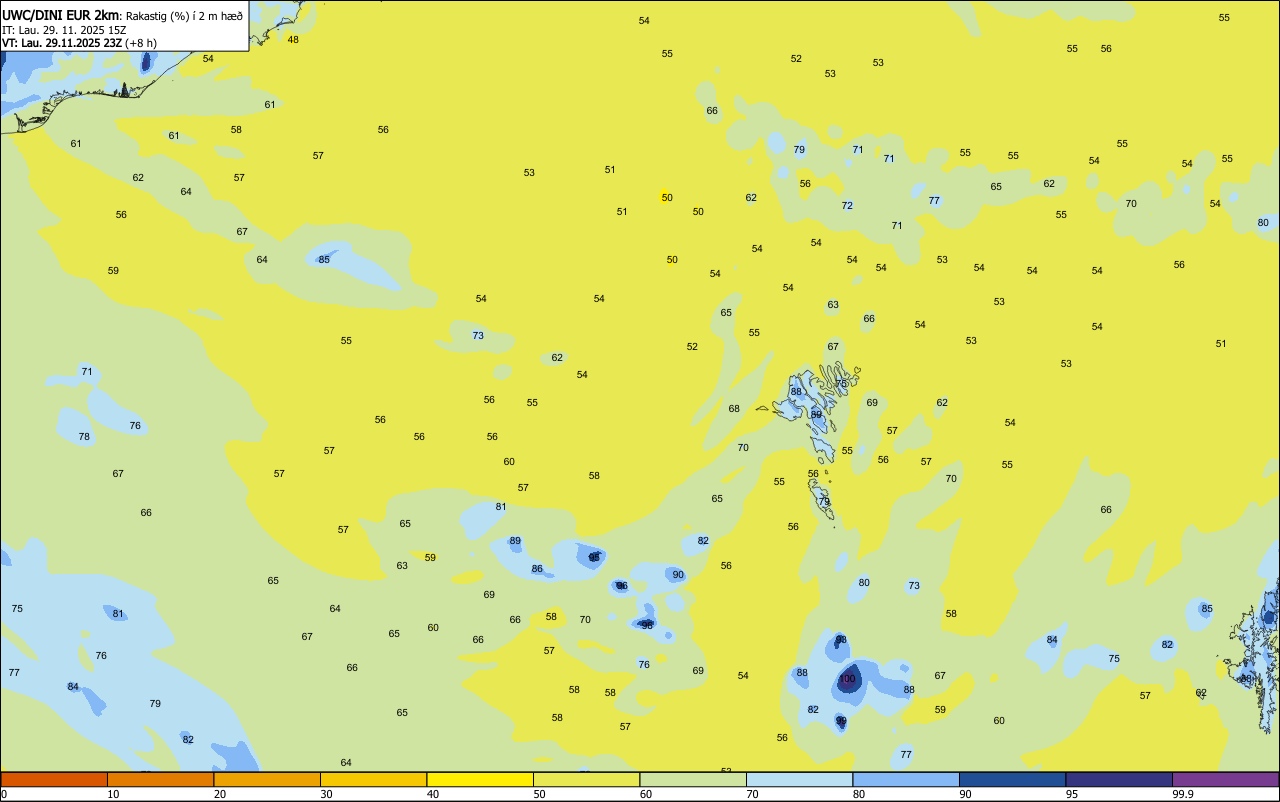This screenshot has height=802, width=1280.
Task: Click the humidity value 100 in the dark blob
Action: (x=847, y=679)
